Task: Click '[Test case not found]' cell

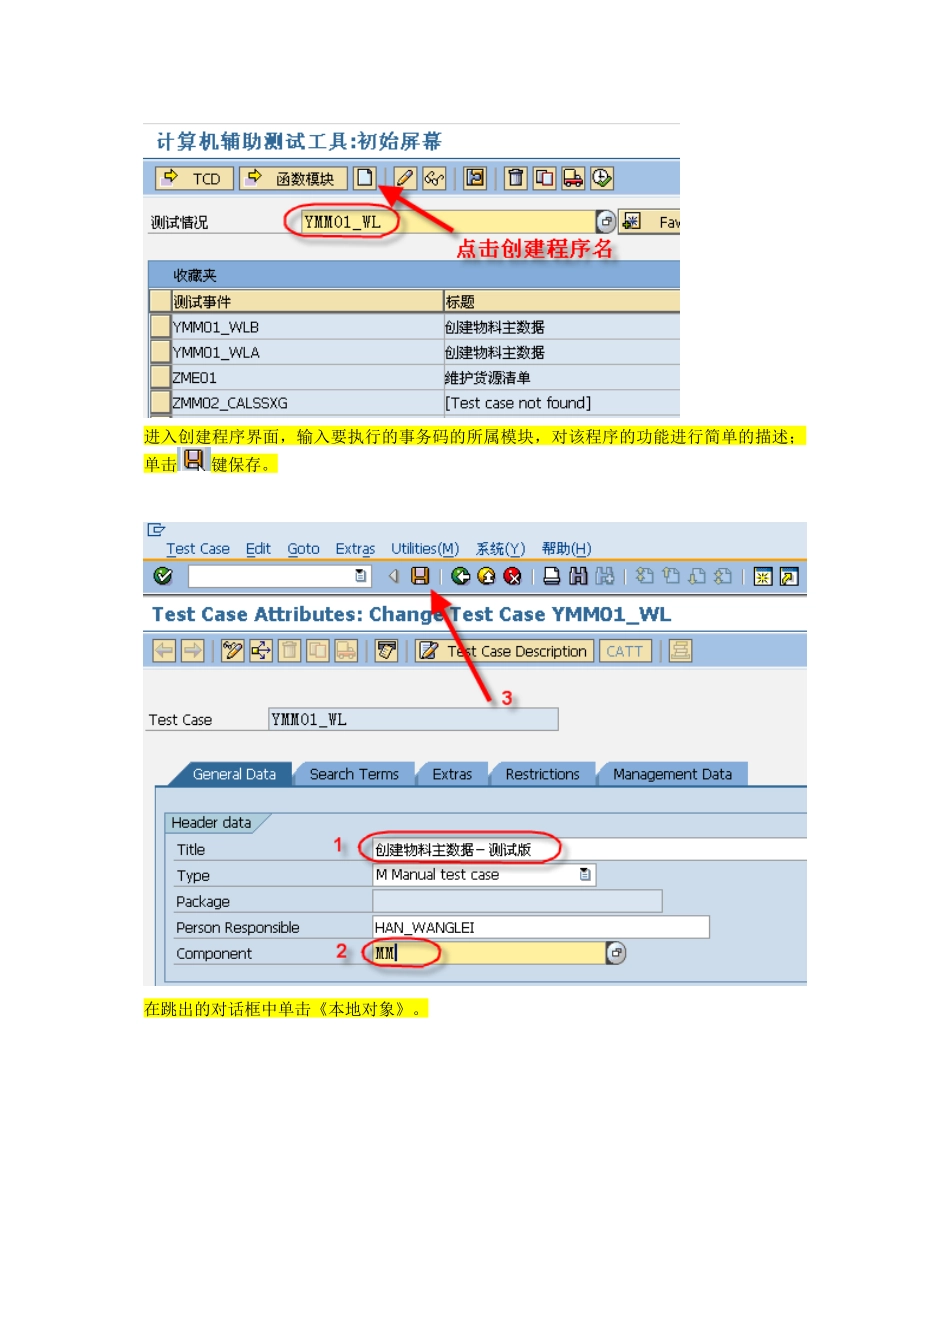Action: pos(562,403)
